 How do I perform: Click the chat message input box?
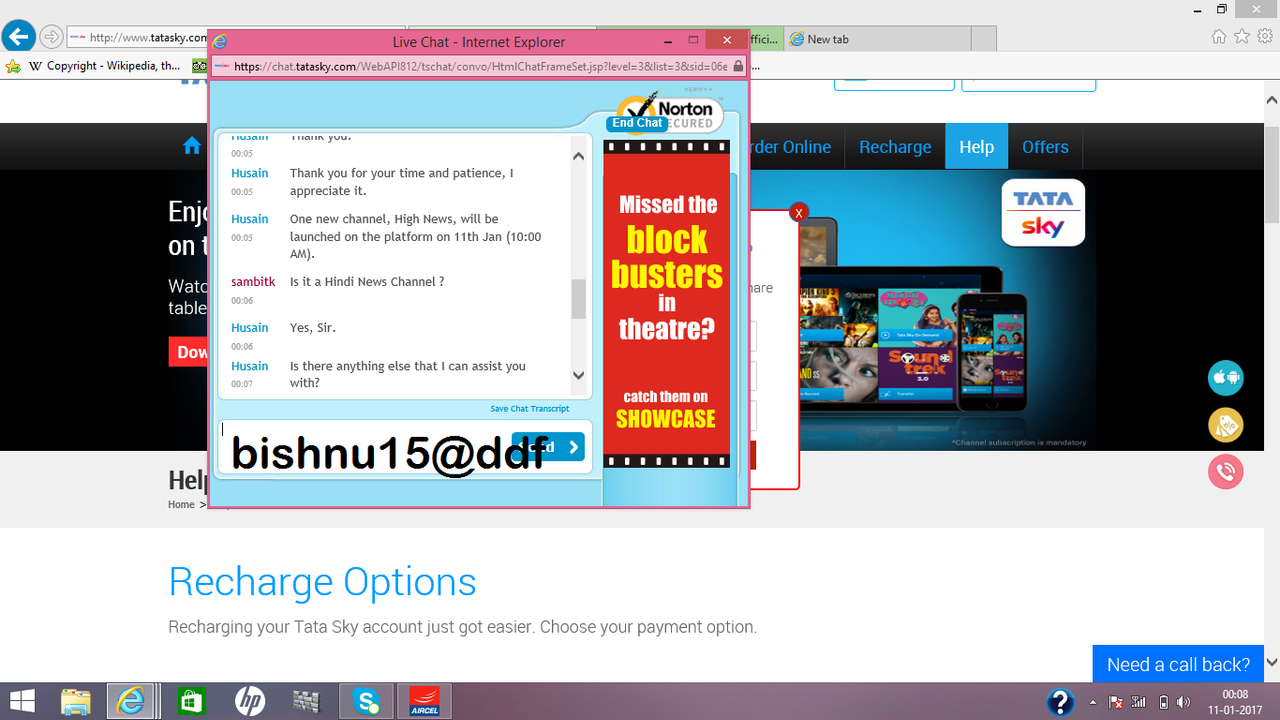(x=405, y=447)
